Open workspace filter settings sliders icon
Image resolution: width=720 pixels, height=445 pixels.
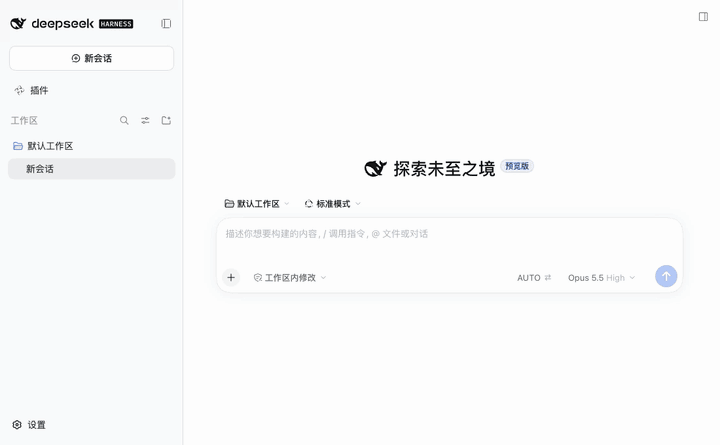tap(145, 120)
